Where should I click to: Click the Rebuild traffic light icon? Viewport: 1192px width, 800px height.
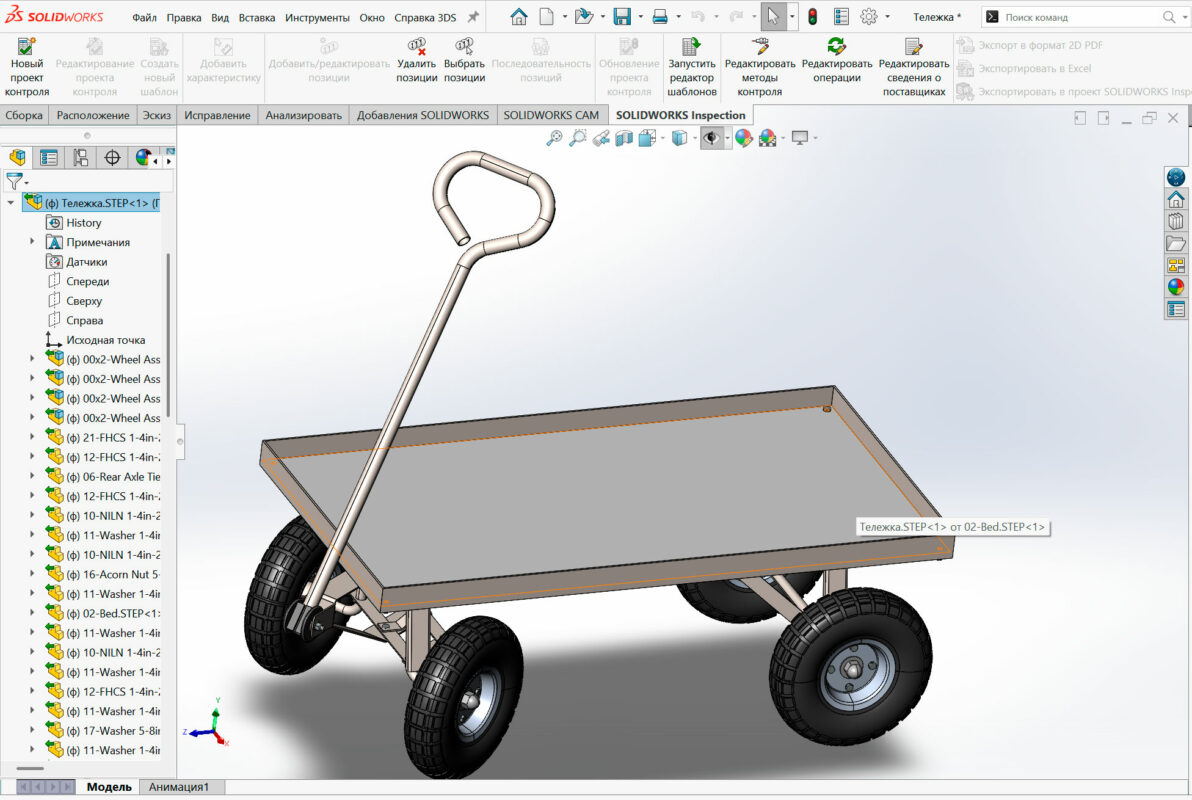(x=812, y=17)
